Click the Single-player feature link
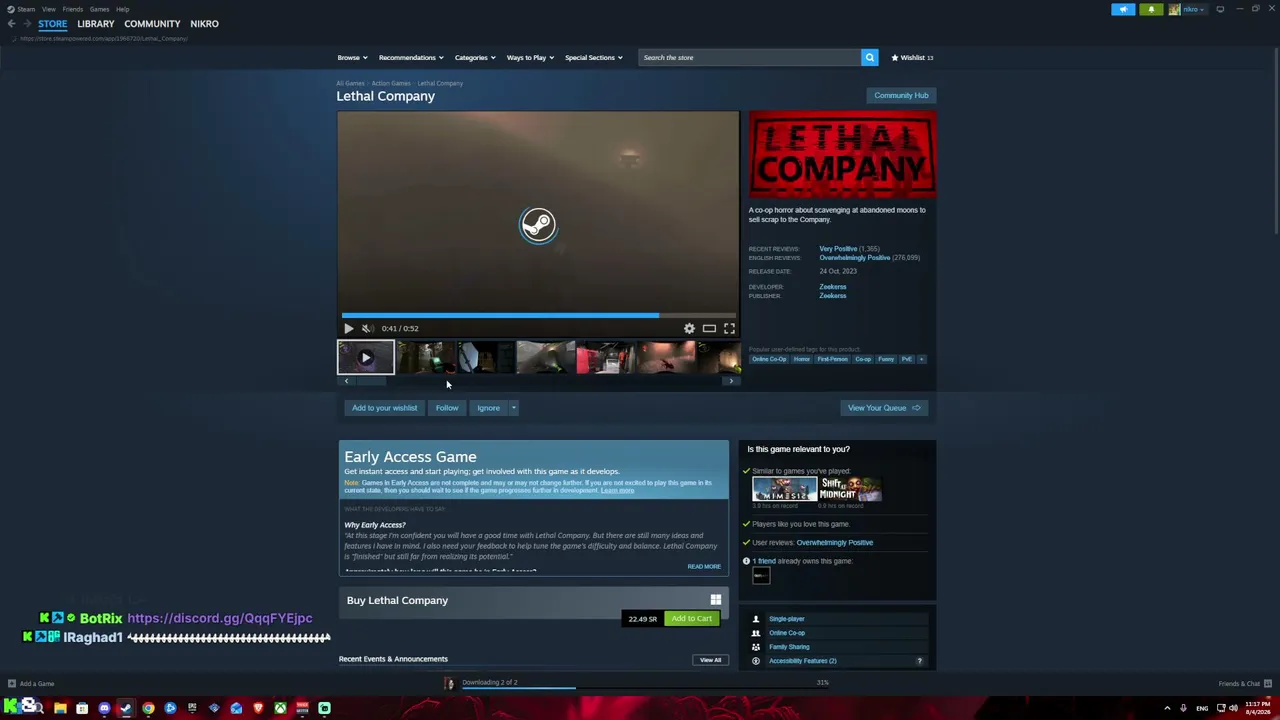Viewport: 1280px width, 720px height. point(786,619)
